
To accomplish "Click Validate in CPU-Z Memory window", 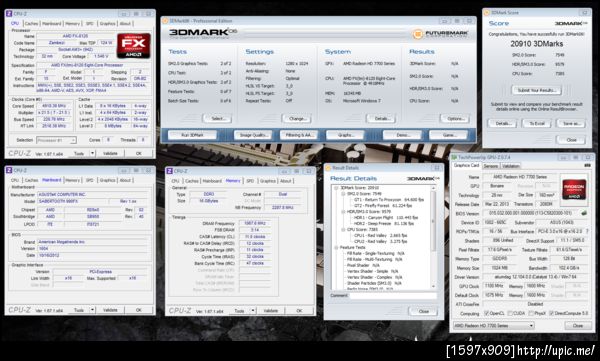I will coord(270,310).
